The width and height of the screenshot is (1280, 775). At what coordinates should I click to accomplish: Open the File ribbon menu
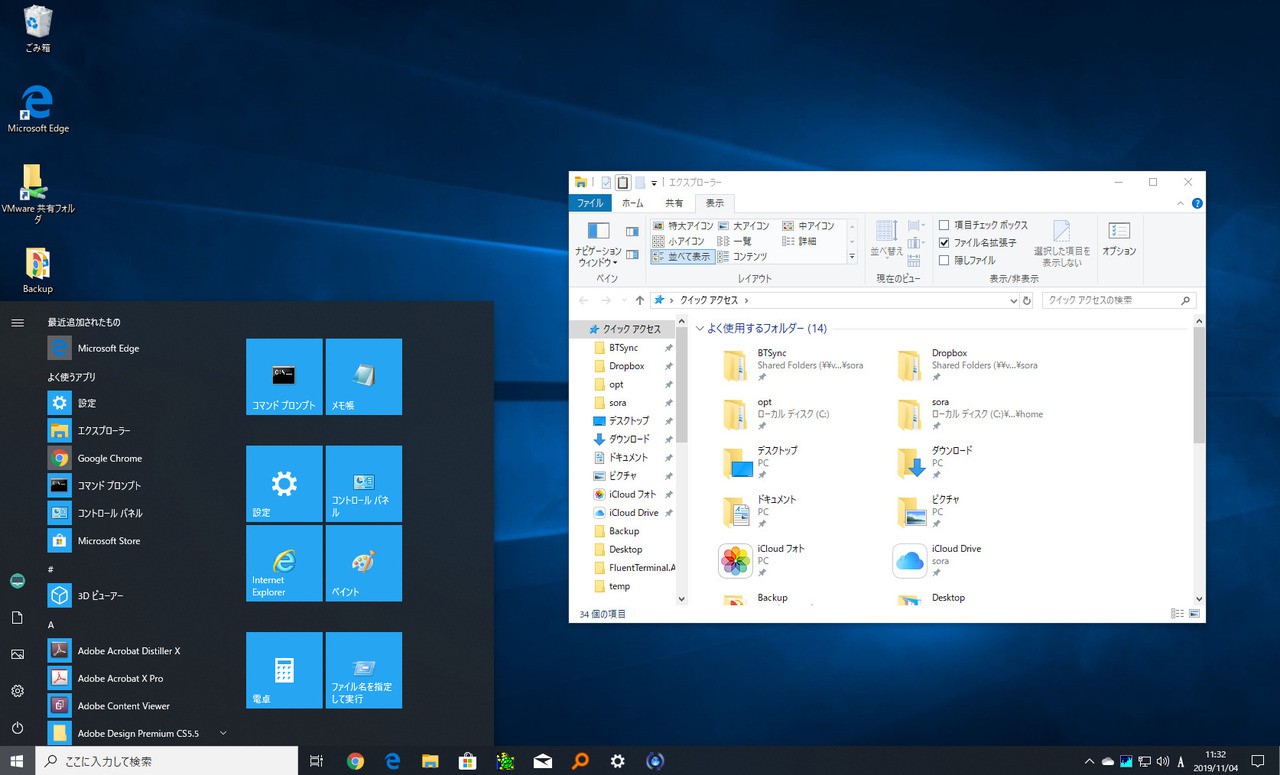point(590,203)
